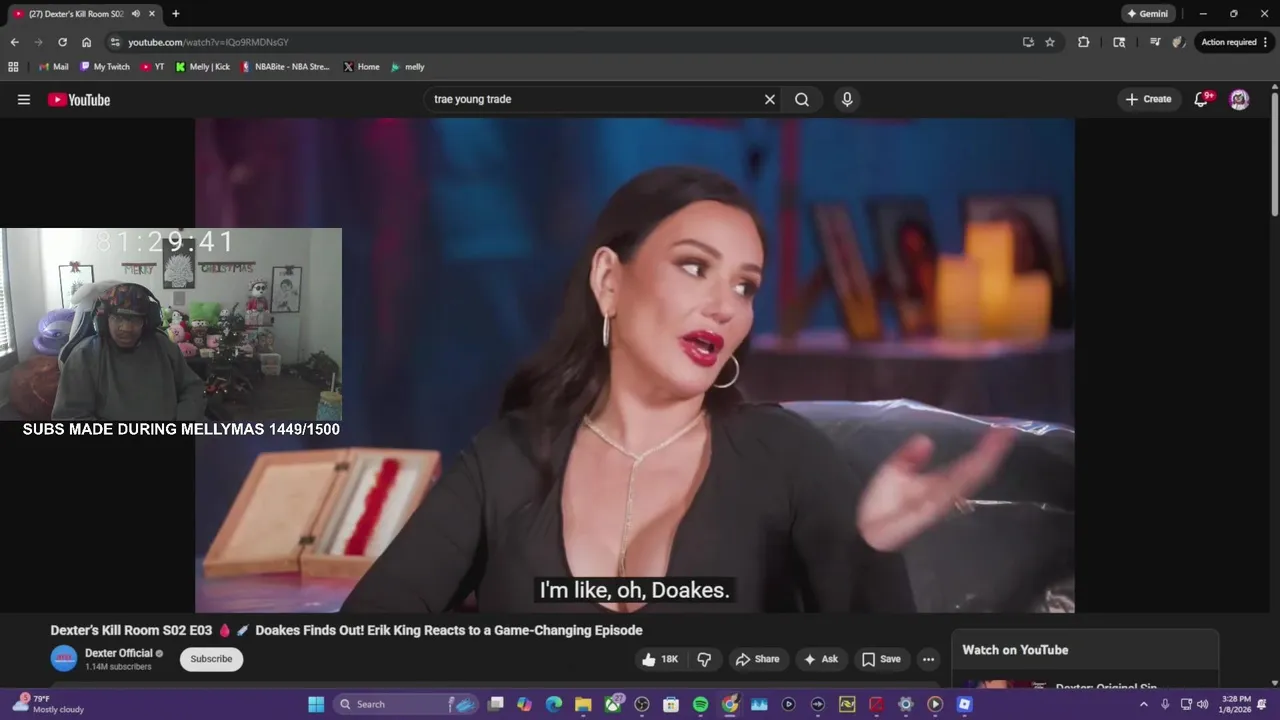Run the YouTube search magnifier button

click(802, 99)
